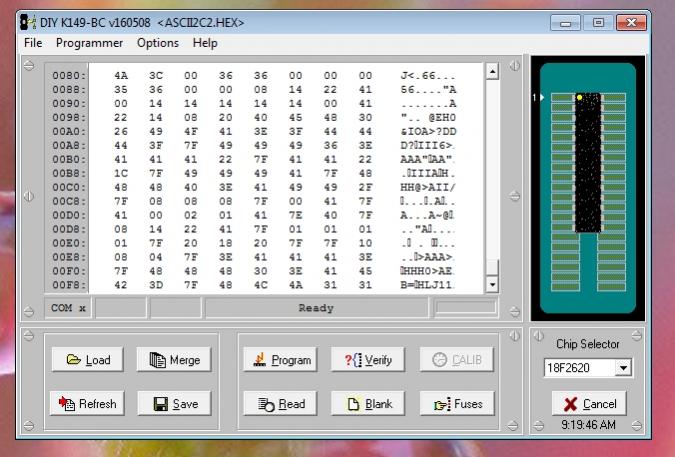Expand the Chip Selector dropdown
Image resolution: width=675 pixels, height=457 pixels.
[623, 368]
